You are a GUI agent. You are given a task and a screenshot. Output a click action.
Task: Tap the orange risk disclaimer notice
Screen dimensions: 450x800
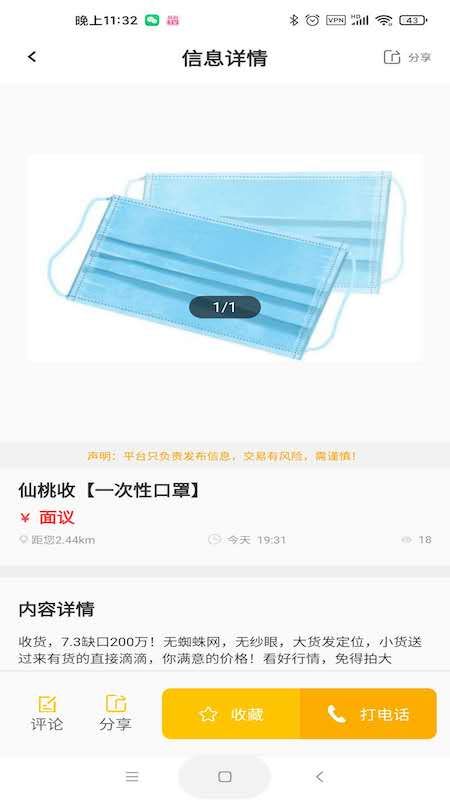pyautogui.click(x=222, y=456)
